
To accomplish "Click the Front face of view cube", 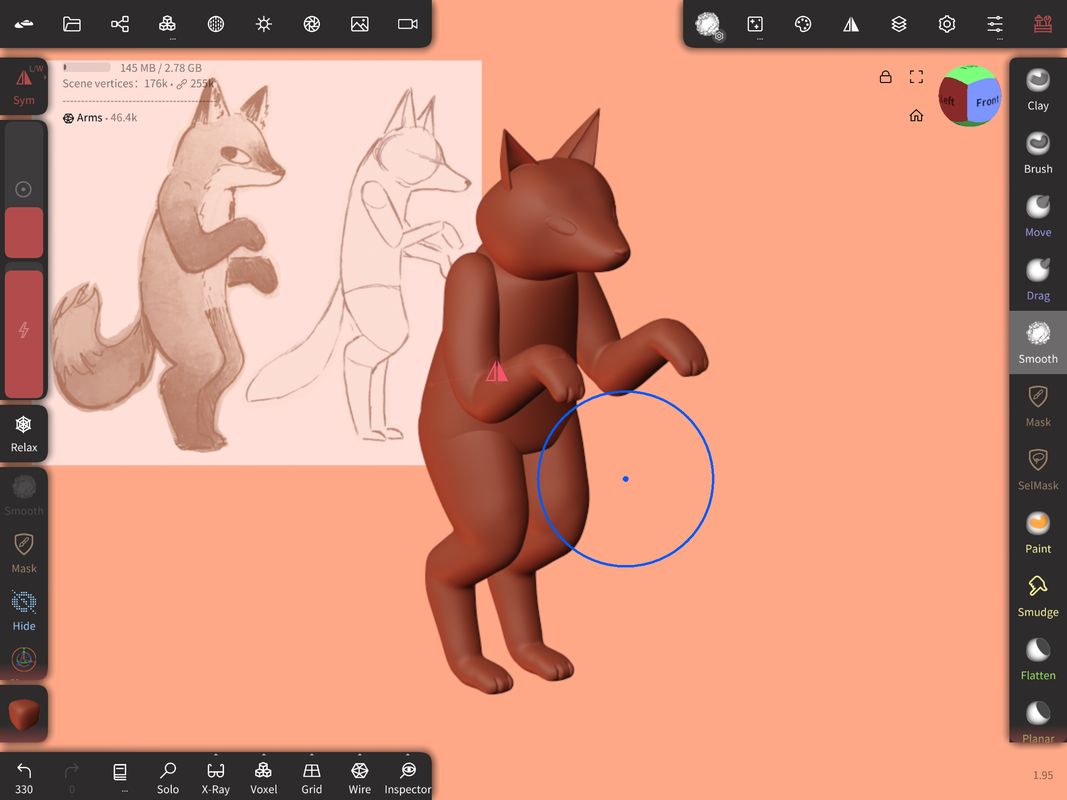I will 986,102.
